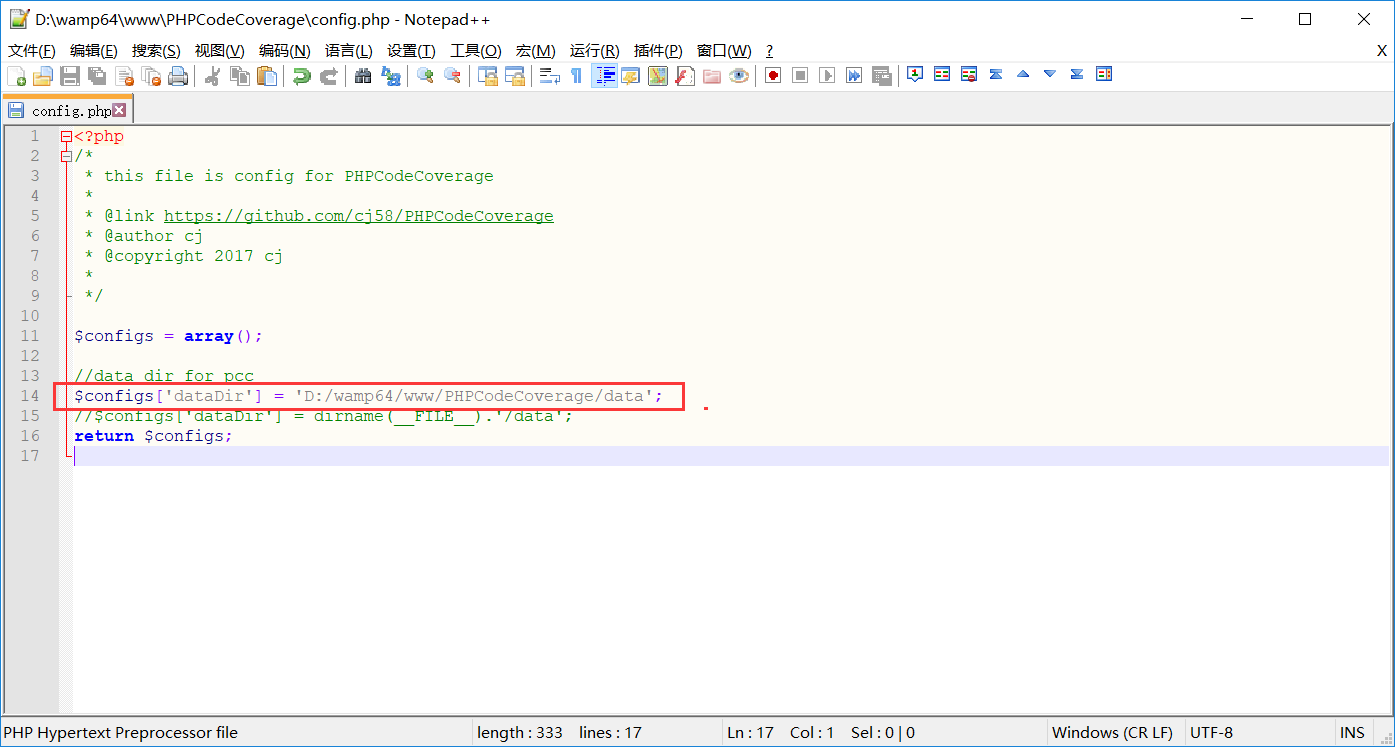
Task: Open the 编码(N) menu
Action: pyautogui.click(x=284, y=51)
